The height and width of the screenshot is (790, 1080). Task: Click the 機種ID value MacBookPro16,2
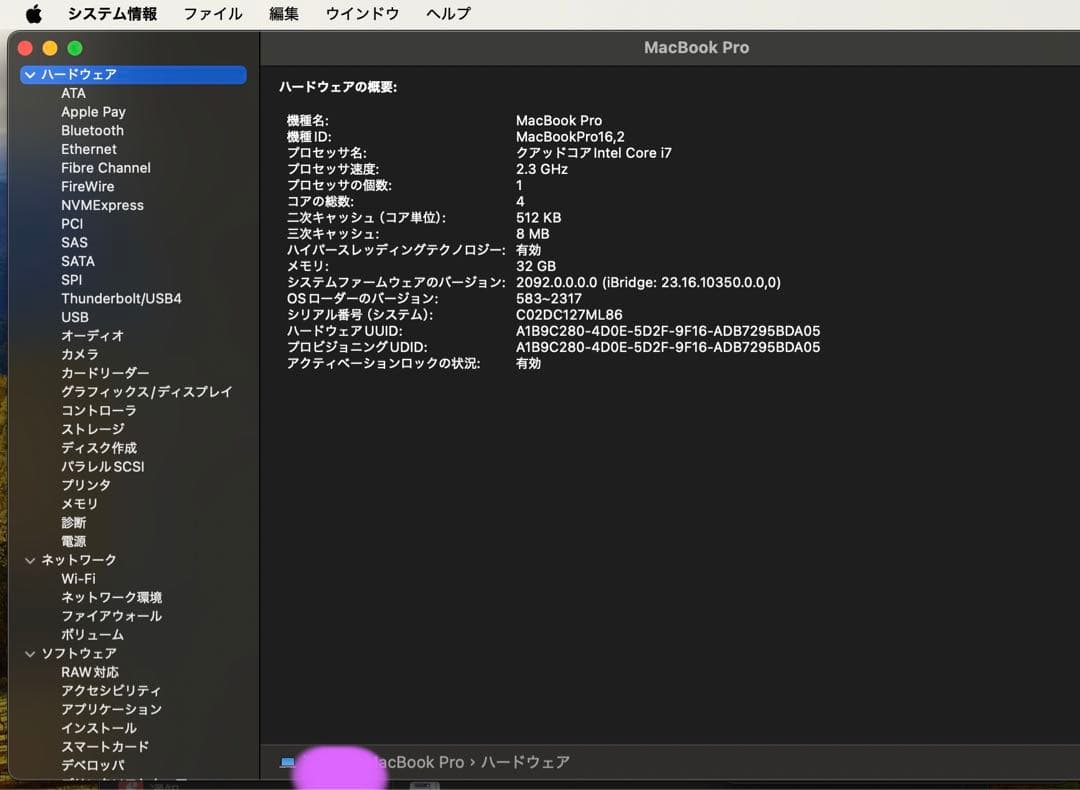(570, 136)
